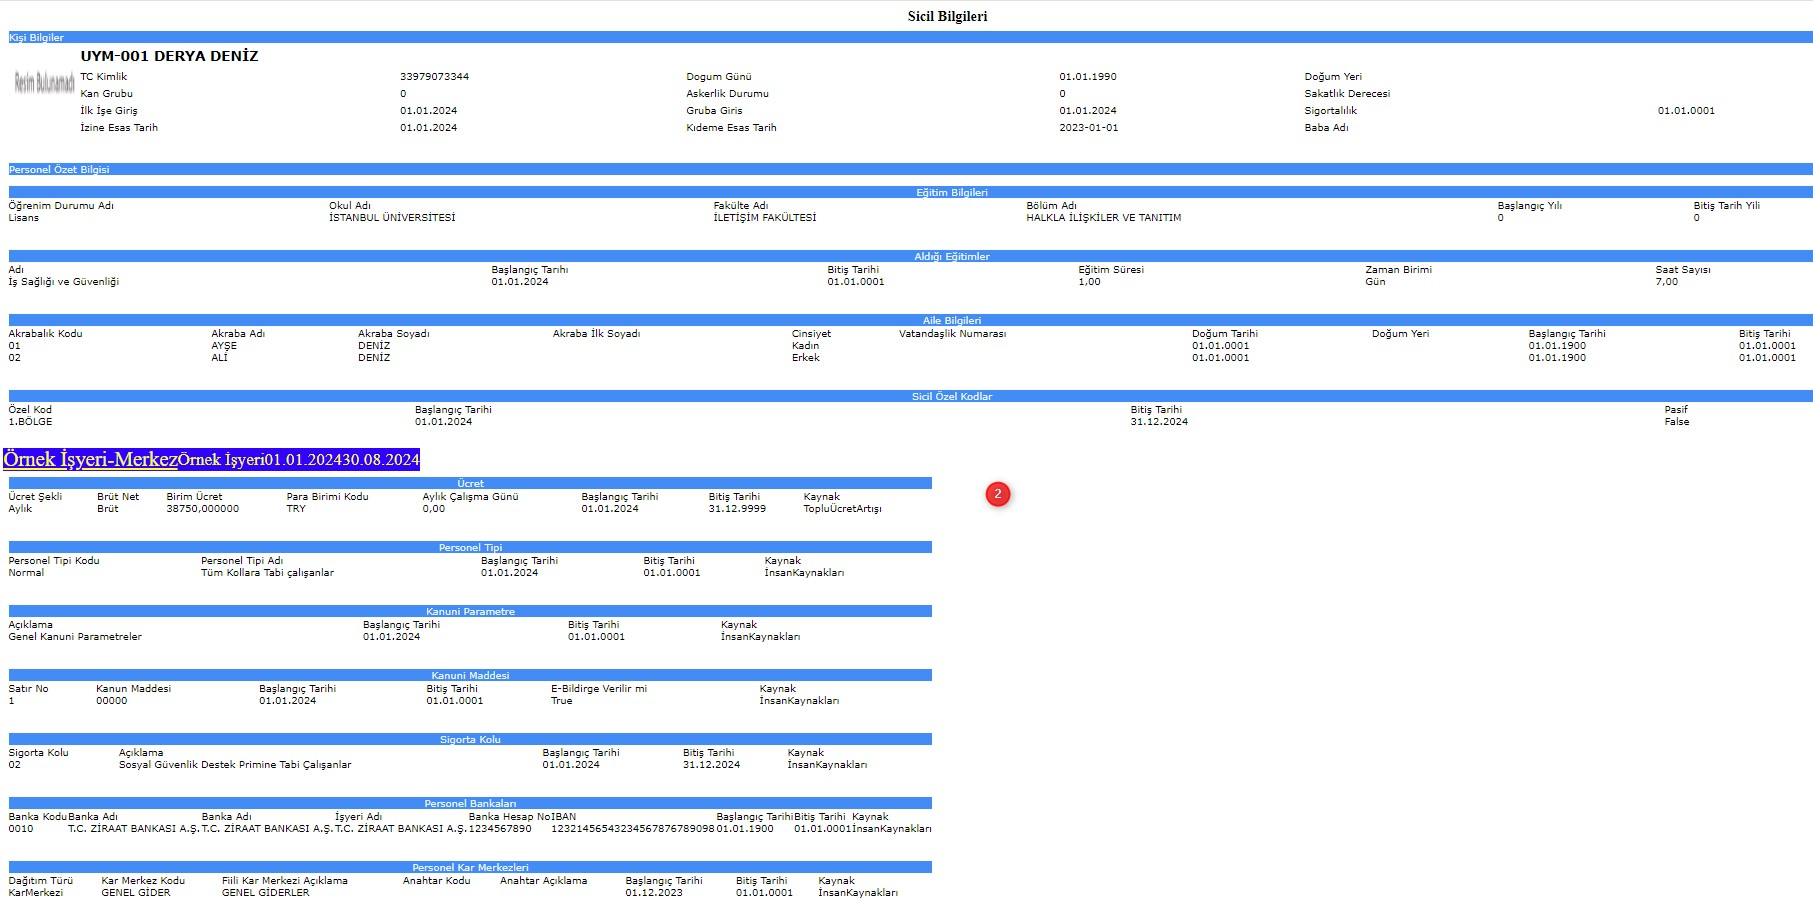Select IBAN 12321456543234567876789098

633,829
